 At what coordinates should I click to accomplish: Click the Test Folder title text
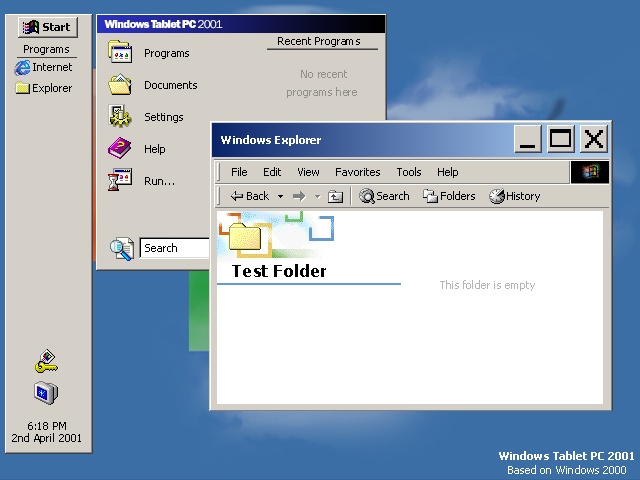click(279, 271)
